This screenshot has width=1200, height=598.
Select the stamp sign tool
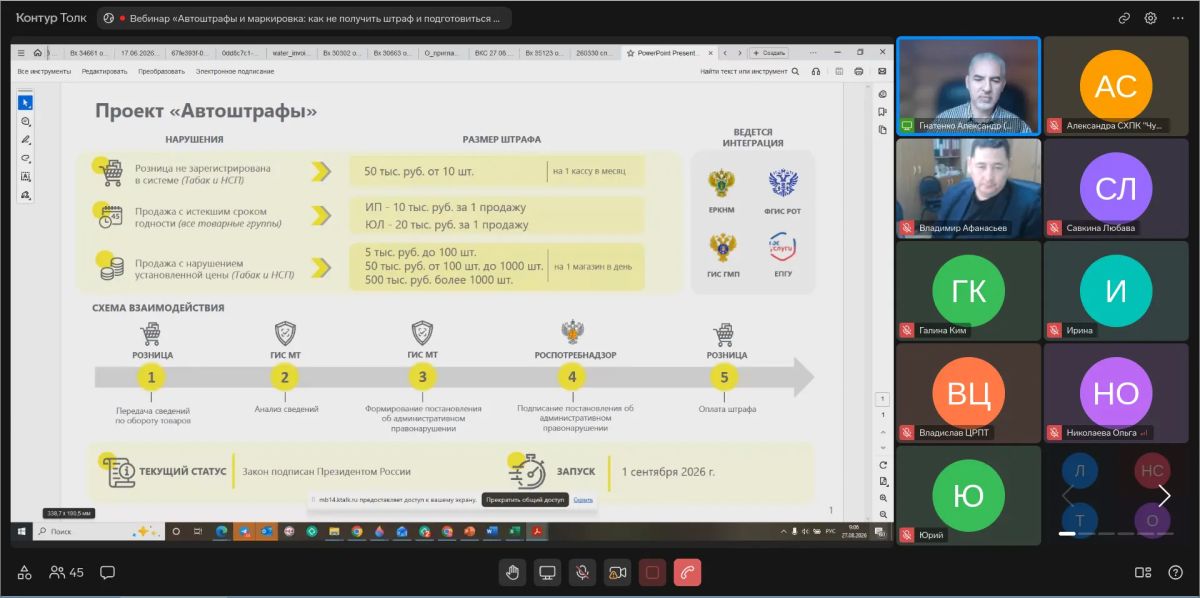pos(26,194)
